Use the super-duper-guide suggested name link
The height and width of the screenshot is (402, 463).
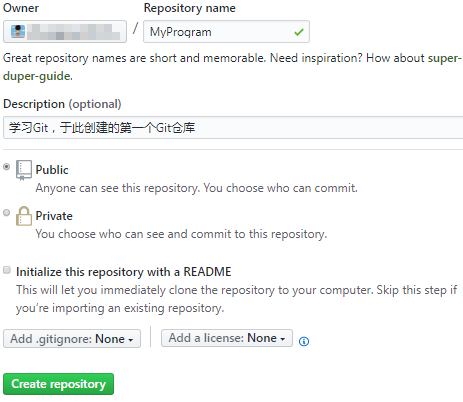pyautogui.click(x=232, y=67)
